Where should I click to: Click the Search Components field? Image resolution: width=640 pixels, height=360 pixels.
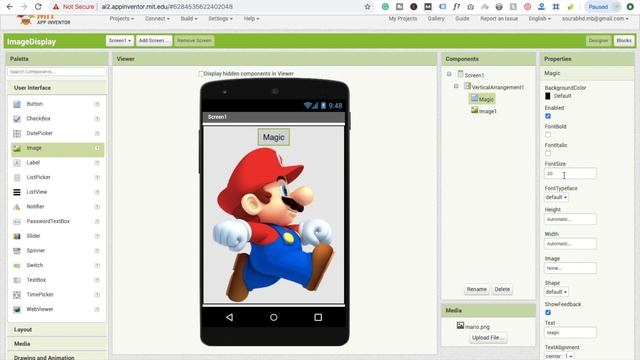point(57,72)
